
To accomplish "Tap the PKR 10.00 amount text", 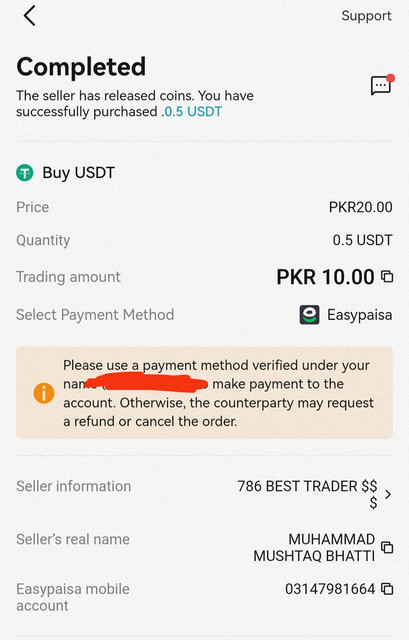I will (325, 277).
